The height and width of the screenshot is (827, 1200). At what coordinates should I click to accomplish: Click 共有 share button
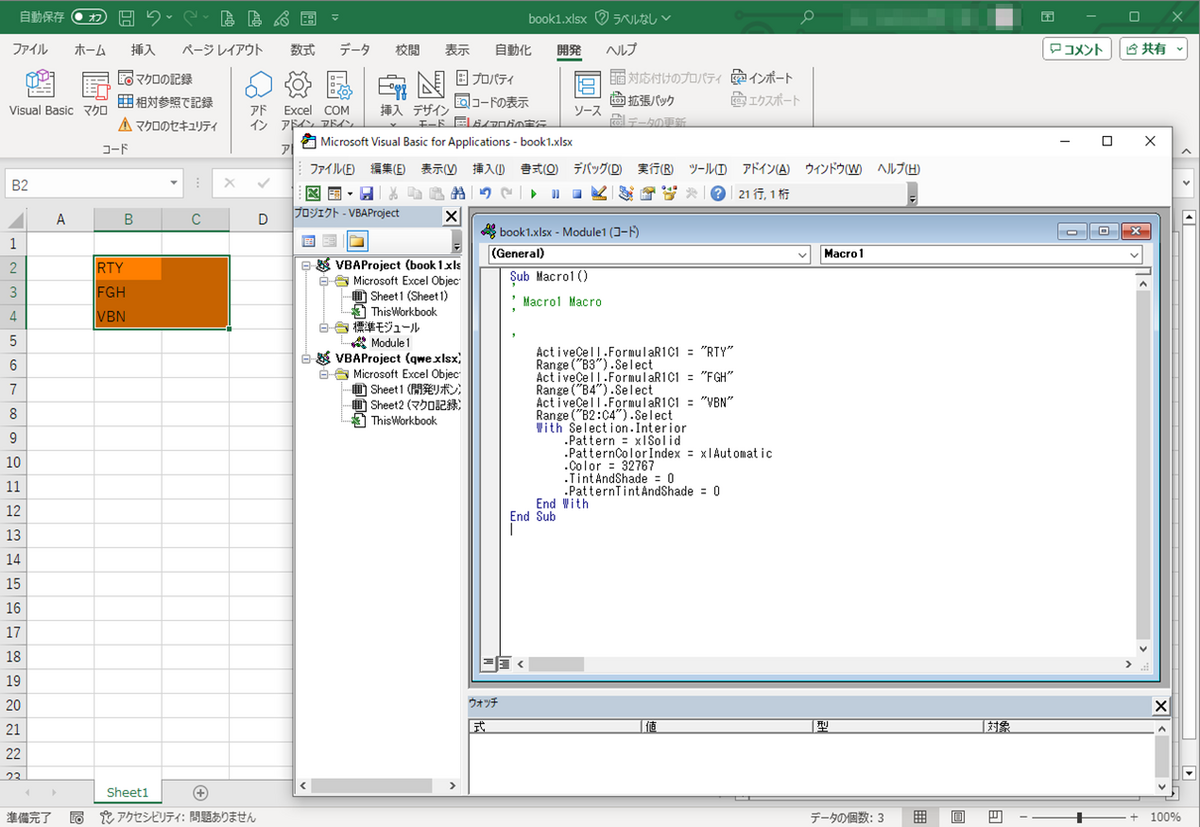[1153, 49]
